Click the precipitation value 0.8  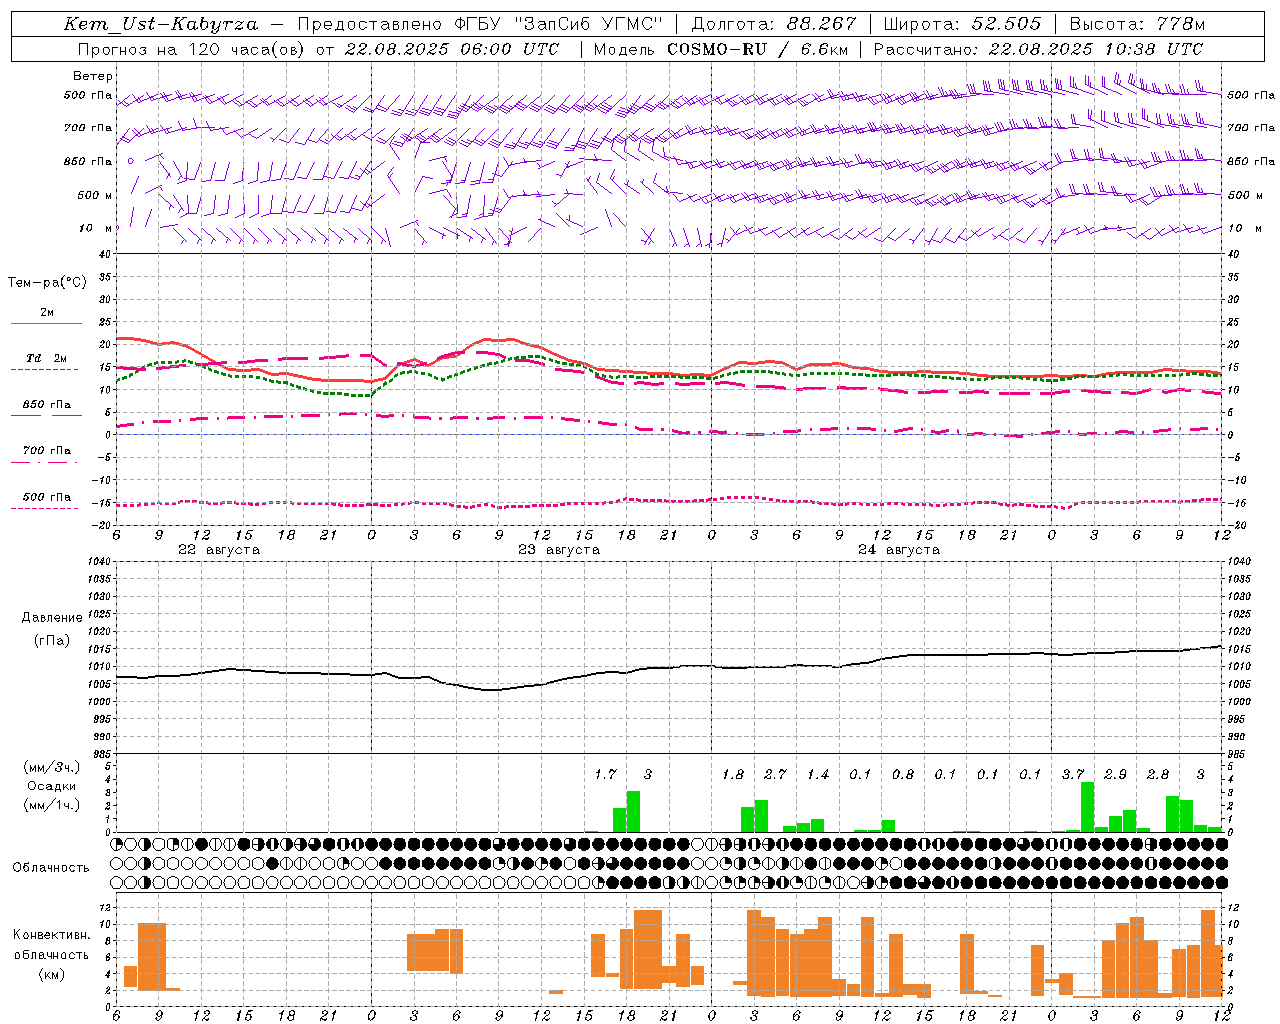(x=903, y=774)
